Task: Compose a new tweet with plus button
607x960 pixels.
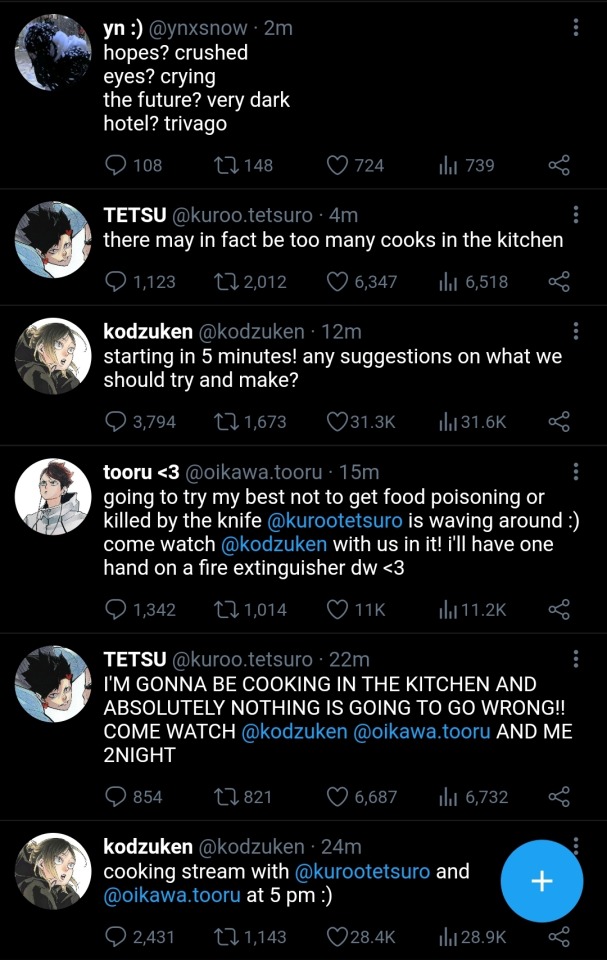Action: click(x=541, y=881)
